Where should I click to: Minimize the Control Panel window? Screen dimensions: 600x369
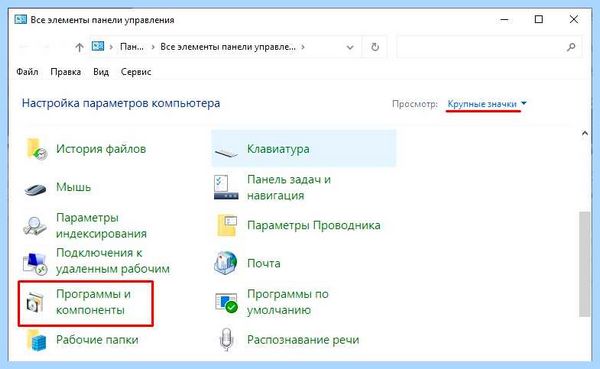click(504, 19)
